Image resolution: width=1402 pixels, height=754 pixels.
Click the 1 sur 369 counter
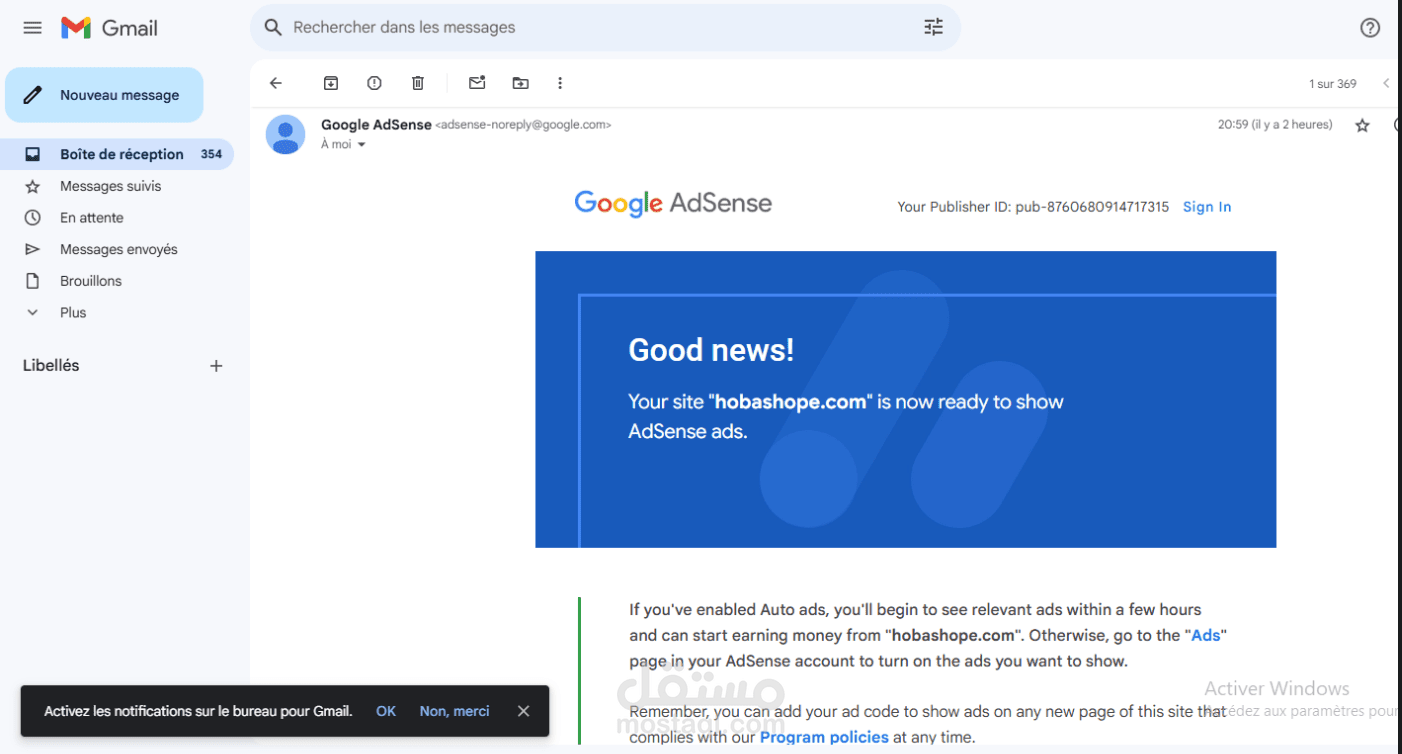click(x=1333, y=84)
